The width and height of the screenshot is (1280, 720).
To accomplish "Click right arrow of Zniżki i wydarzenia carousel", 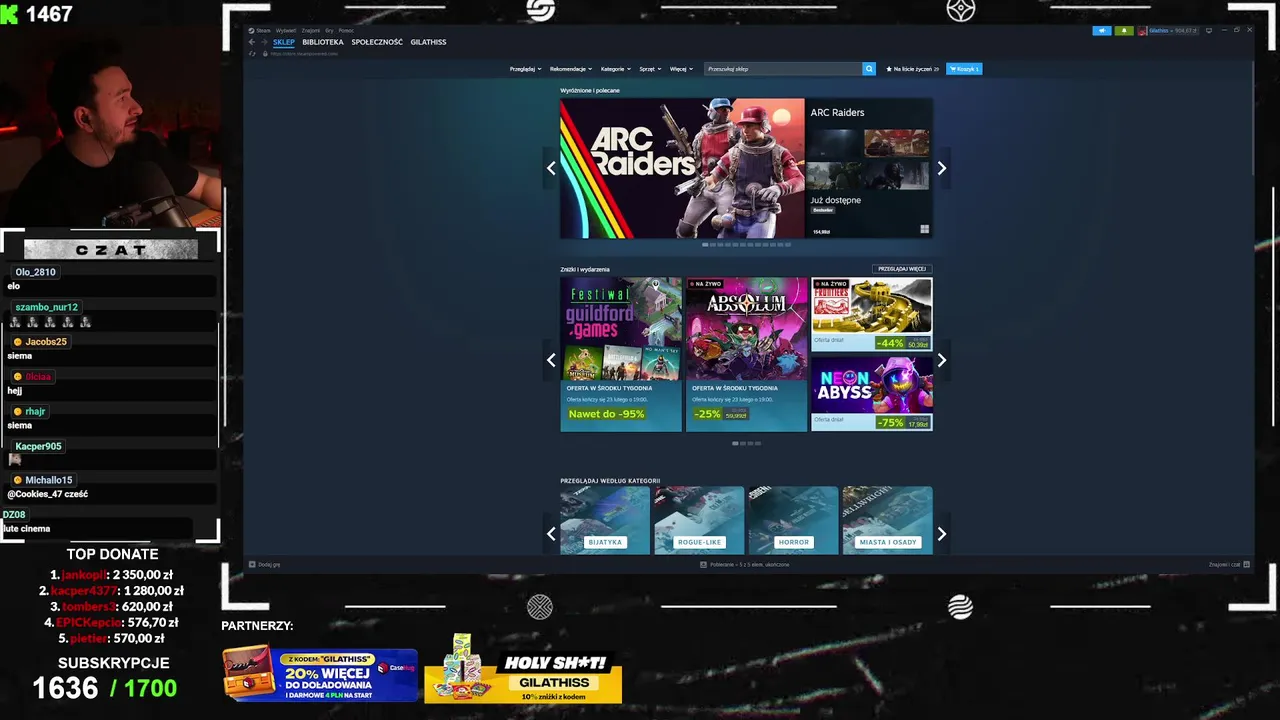I will coord(941,360).
